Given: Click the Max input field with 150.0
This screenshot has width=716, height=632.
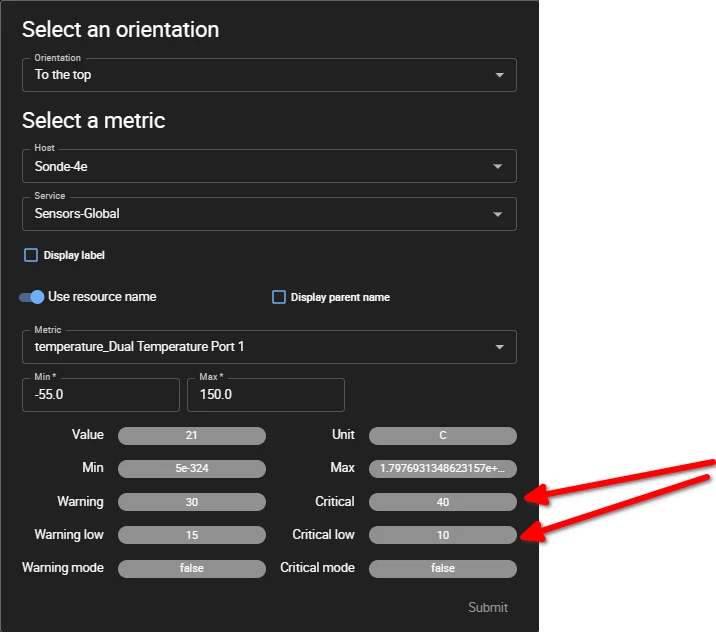Looking at the screenshot, I should (x=266, y=395).
